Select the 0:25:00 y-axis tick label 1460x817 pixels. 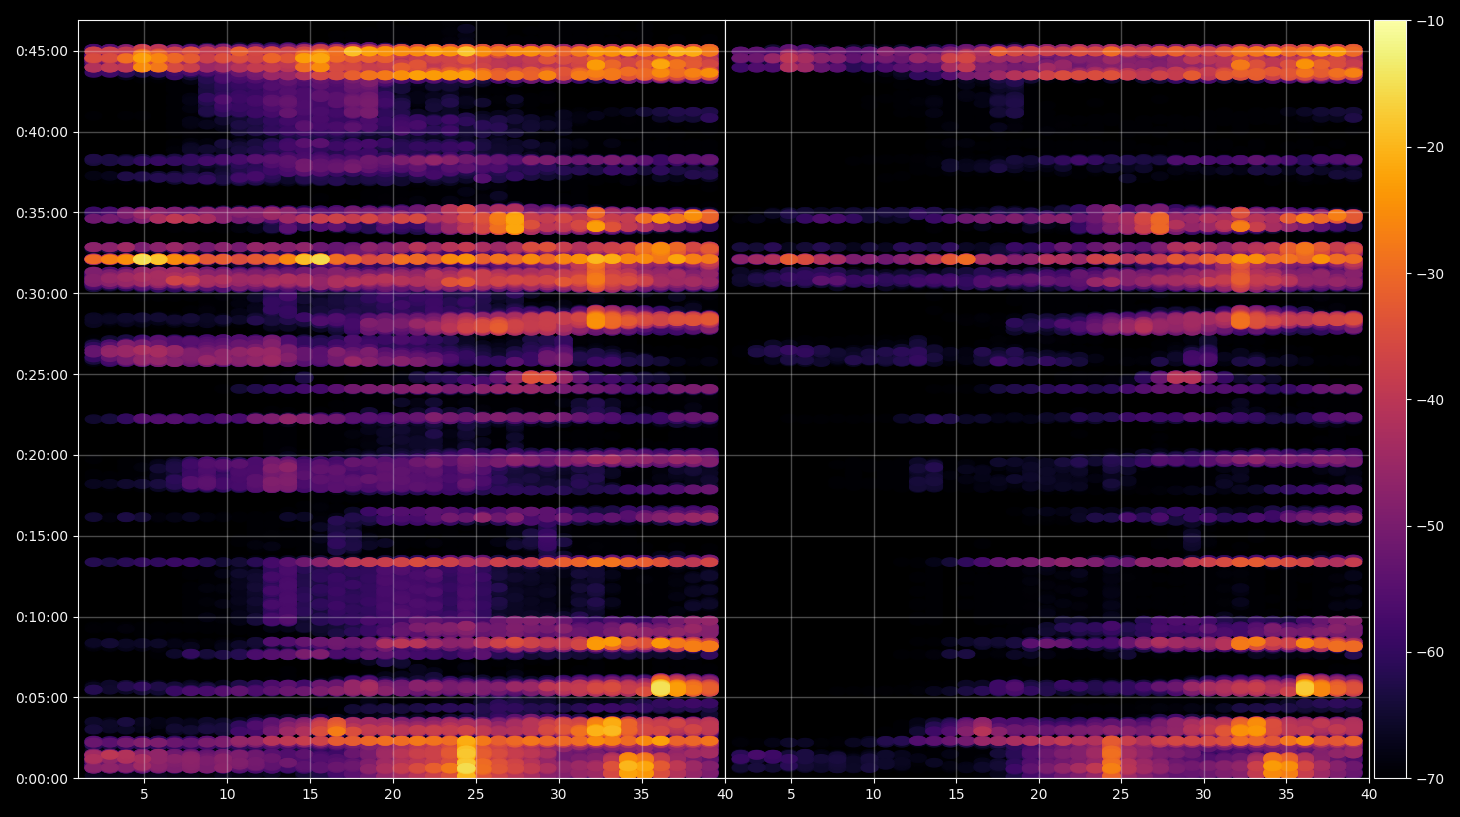pos(42,375)
